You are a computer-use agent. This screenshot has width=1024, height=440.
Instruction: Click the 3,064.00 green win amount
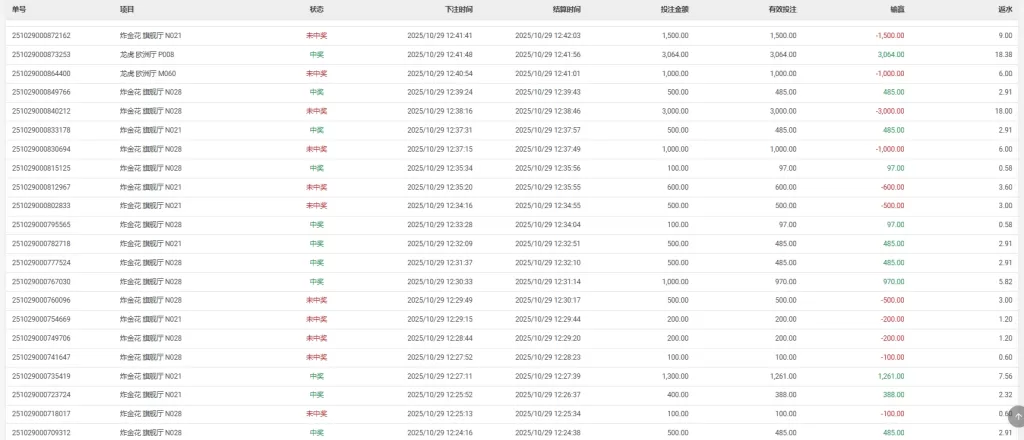890,54
